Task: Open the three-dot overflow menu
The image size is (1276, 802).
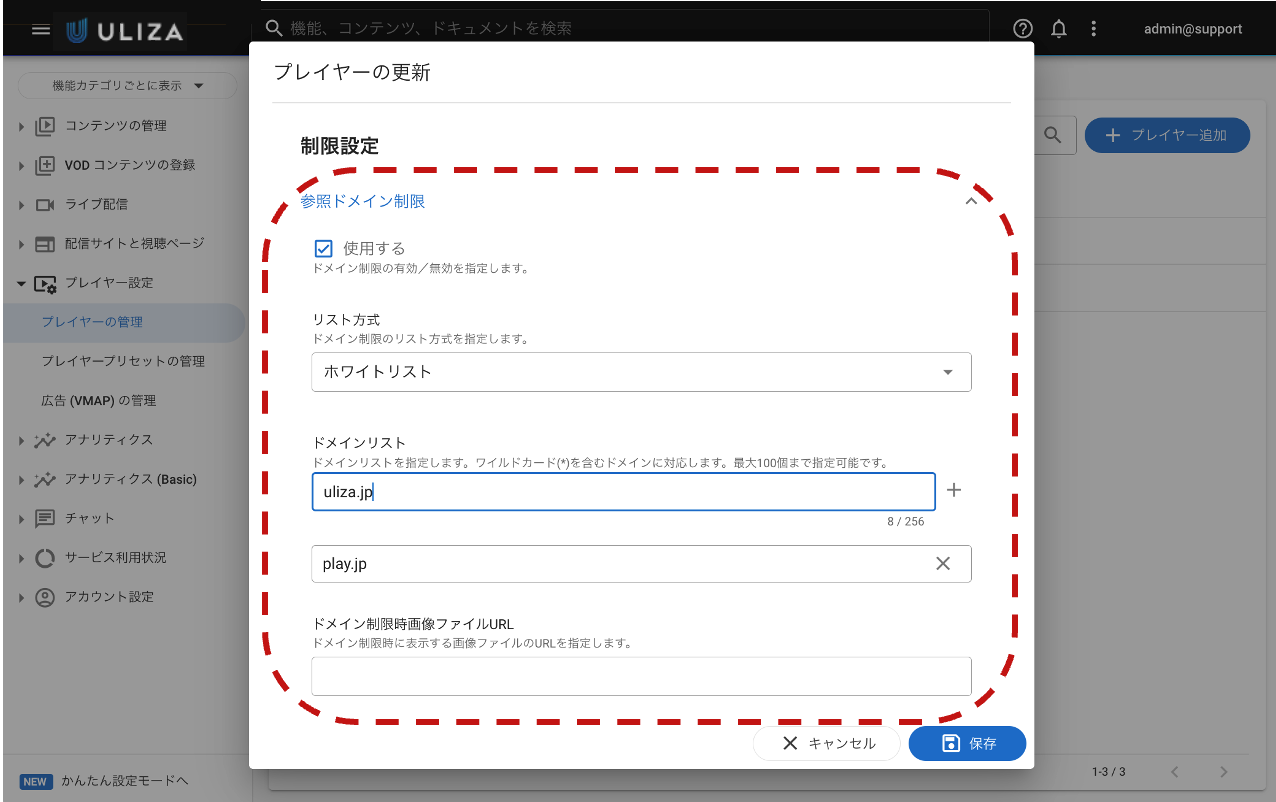Action: point(1093,28)
